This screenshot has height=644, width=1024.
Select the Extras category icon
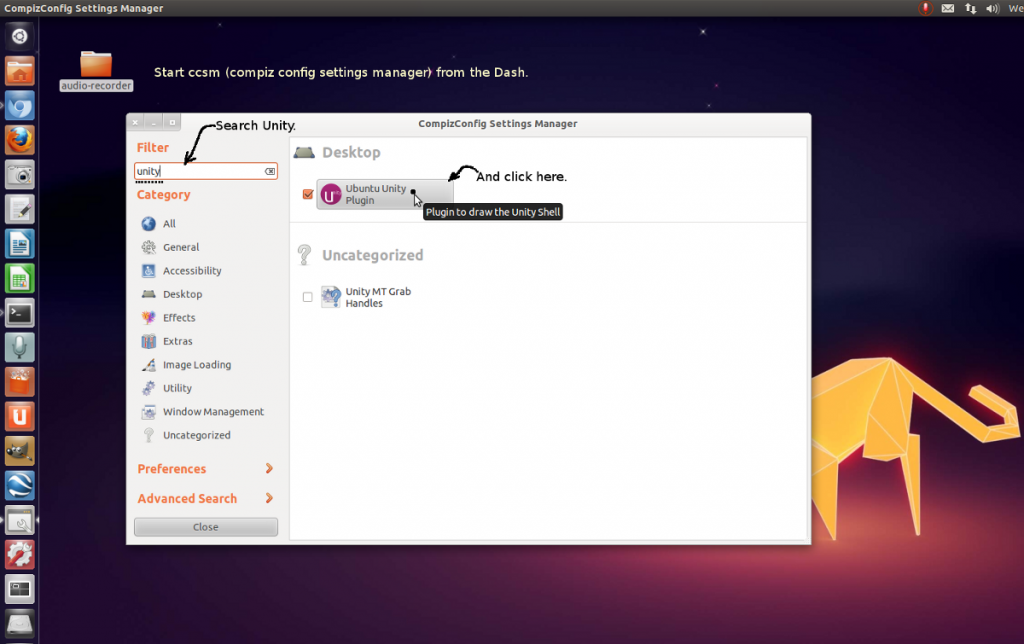pyautogui.click(x=149, y=341)
